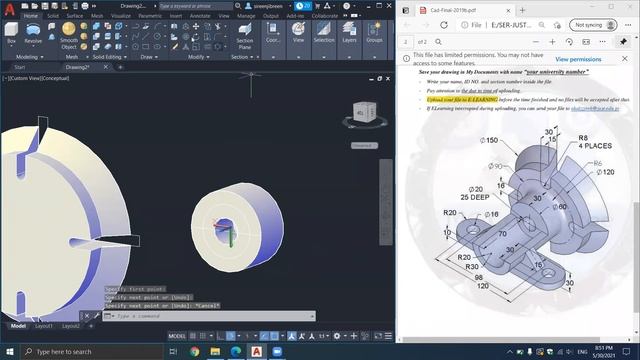This screenshot has height=360, width=640.
Task: Switch to the Solid ribbon tab
Action: [53, 16]
